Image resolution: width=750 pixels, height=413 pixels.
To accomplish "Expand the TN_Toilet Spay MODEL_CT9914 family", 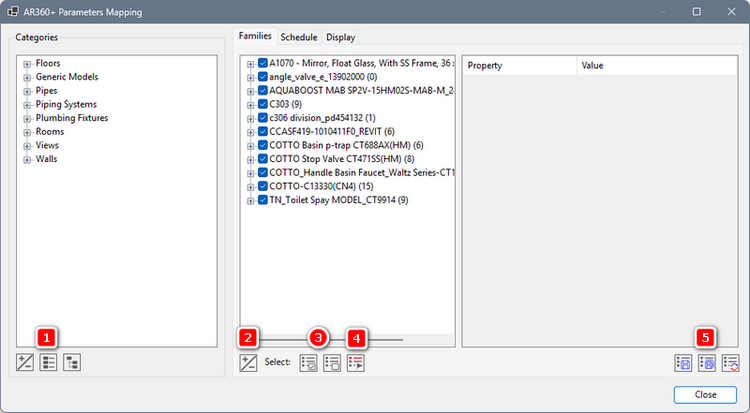I will click(x=249, y=200).
